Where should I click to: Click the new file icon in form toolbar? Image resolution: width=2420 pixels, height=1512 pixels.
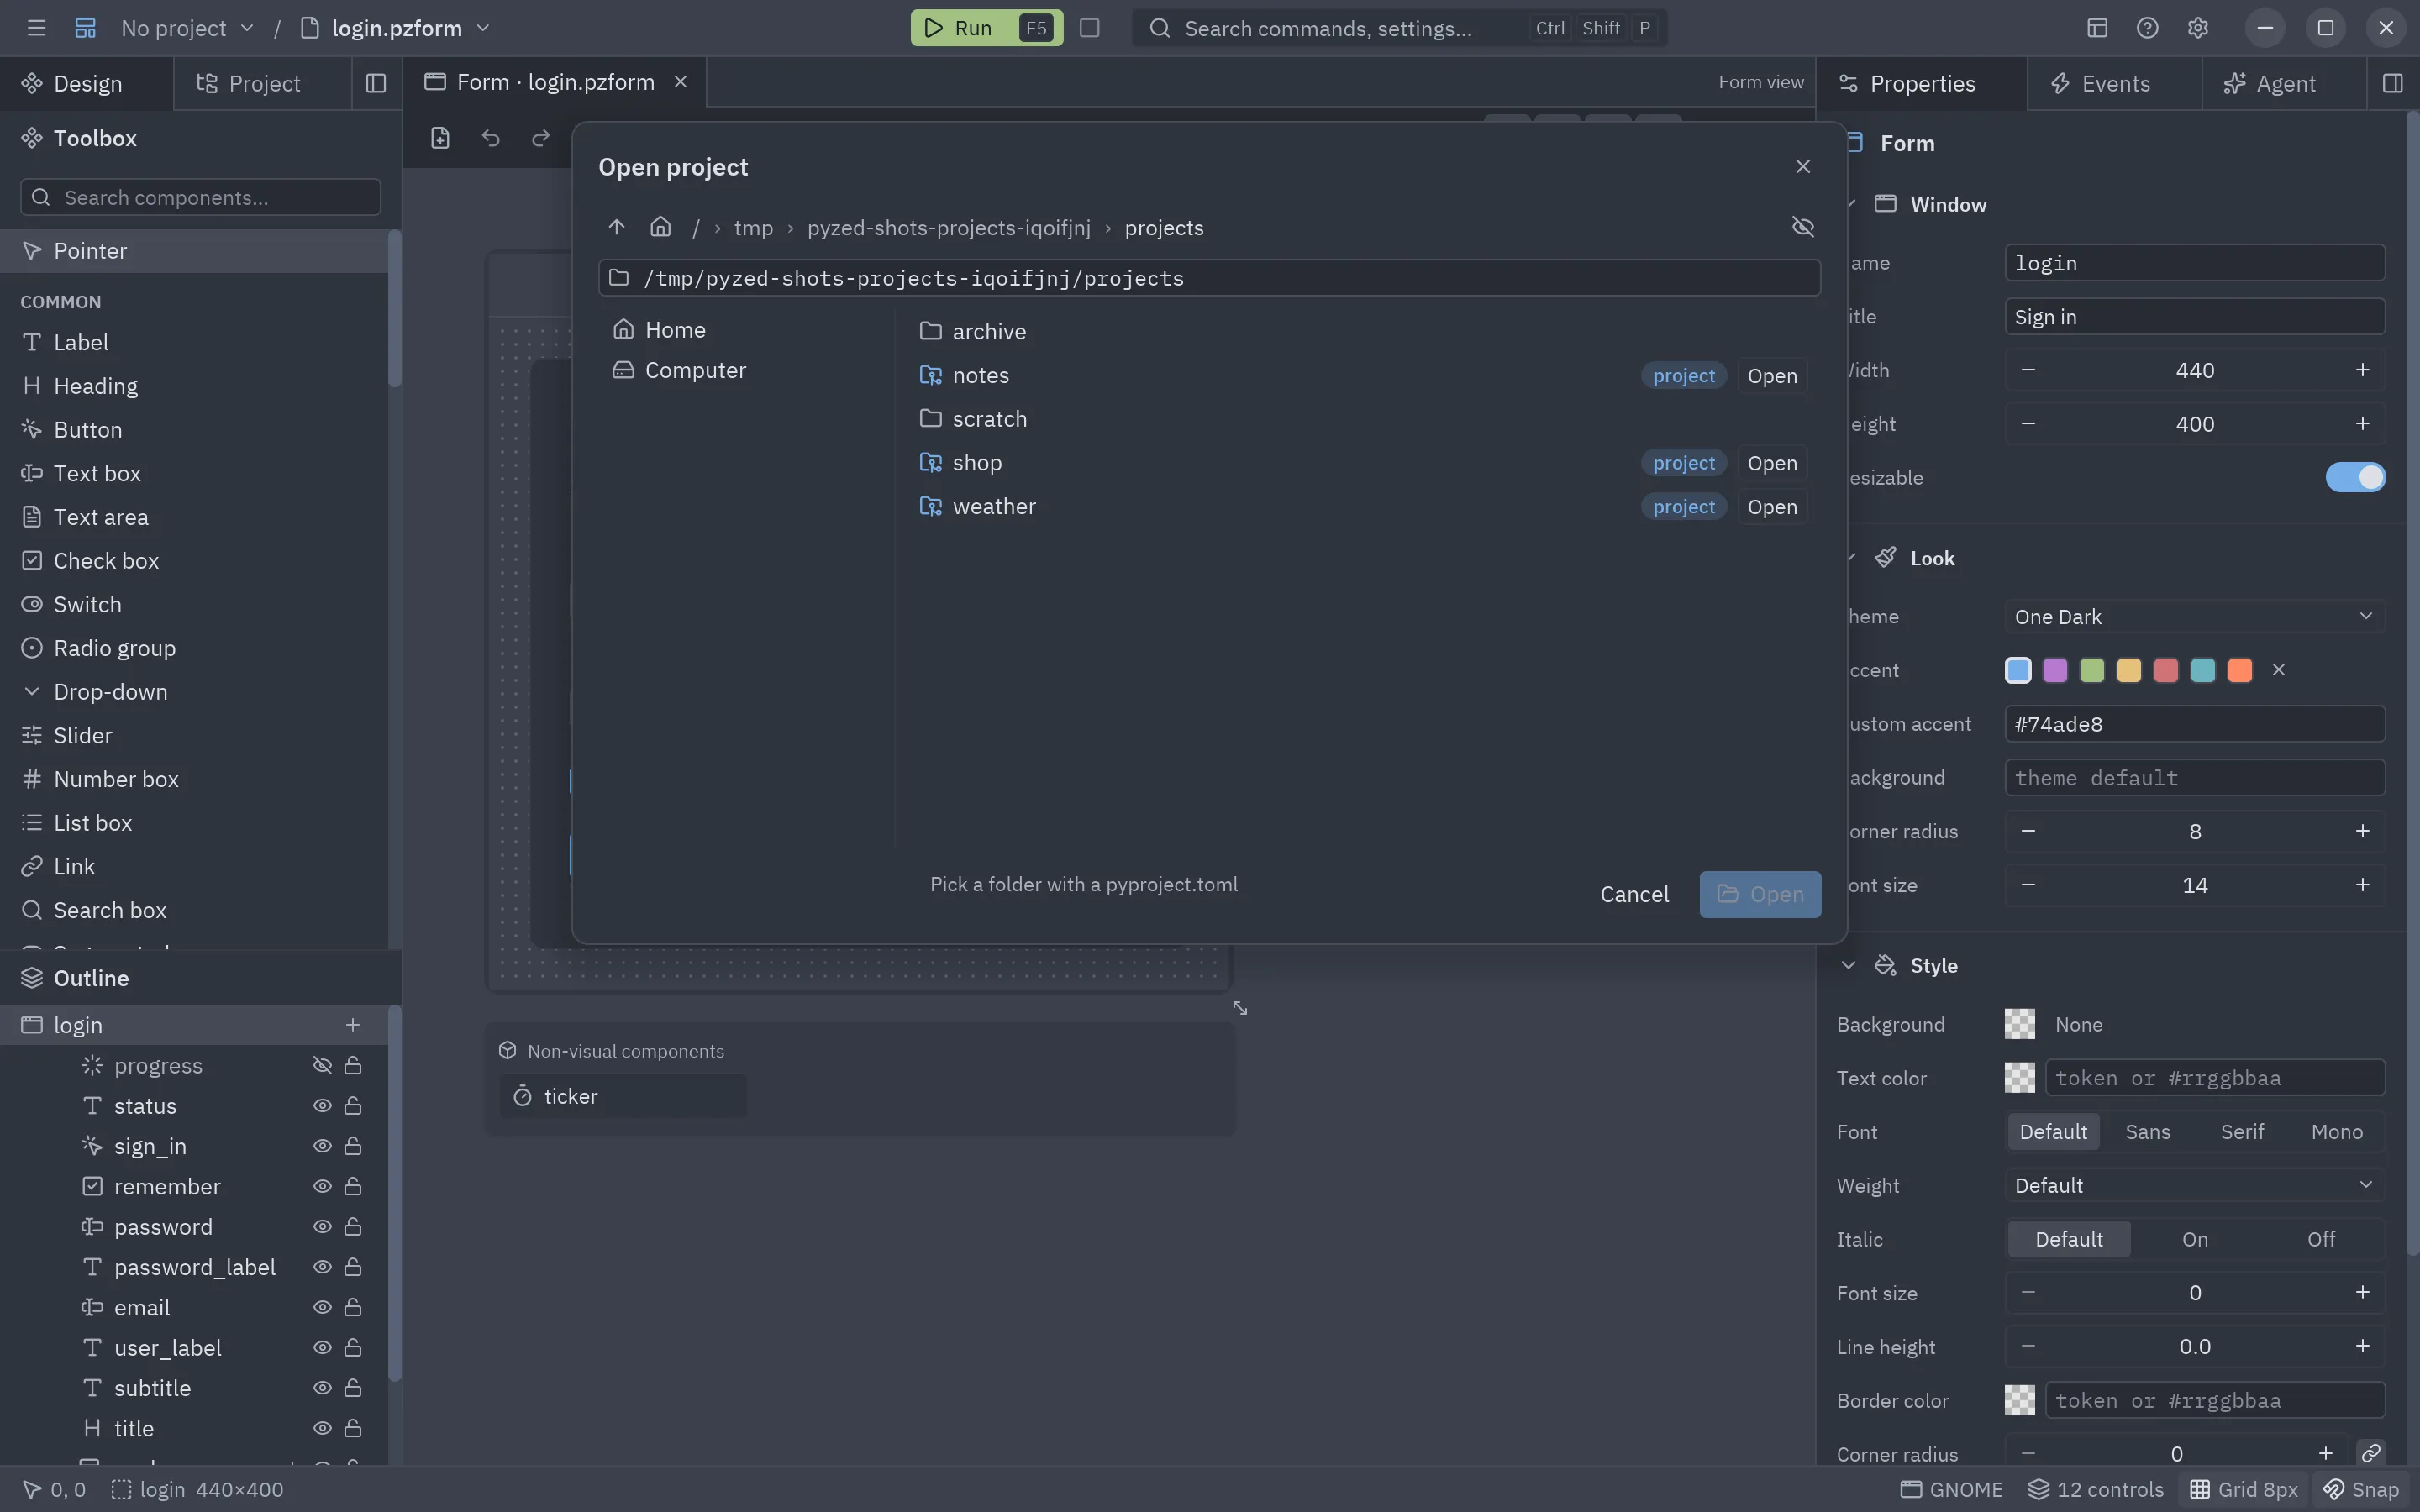coord(440,138)
